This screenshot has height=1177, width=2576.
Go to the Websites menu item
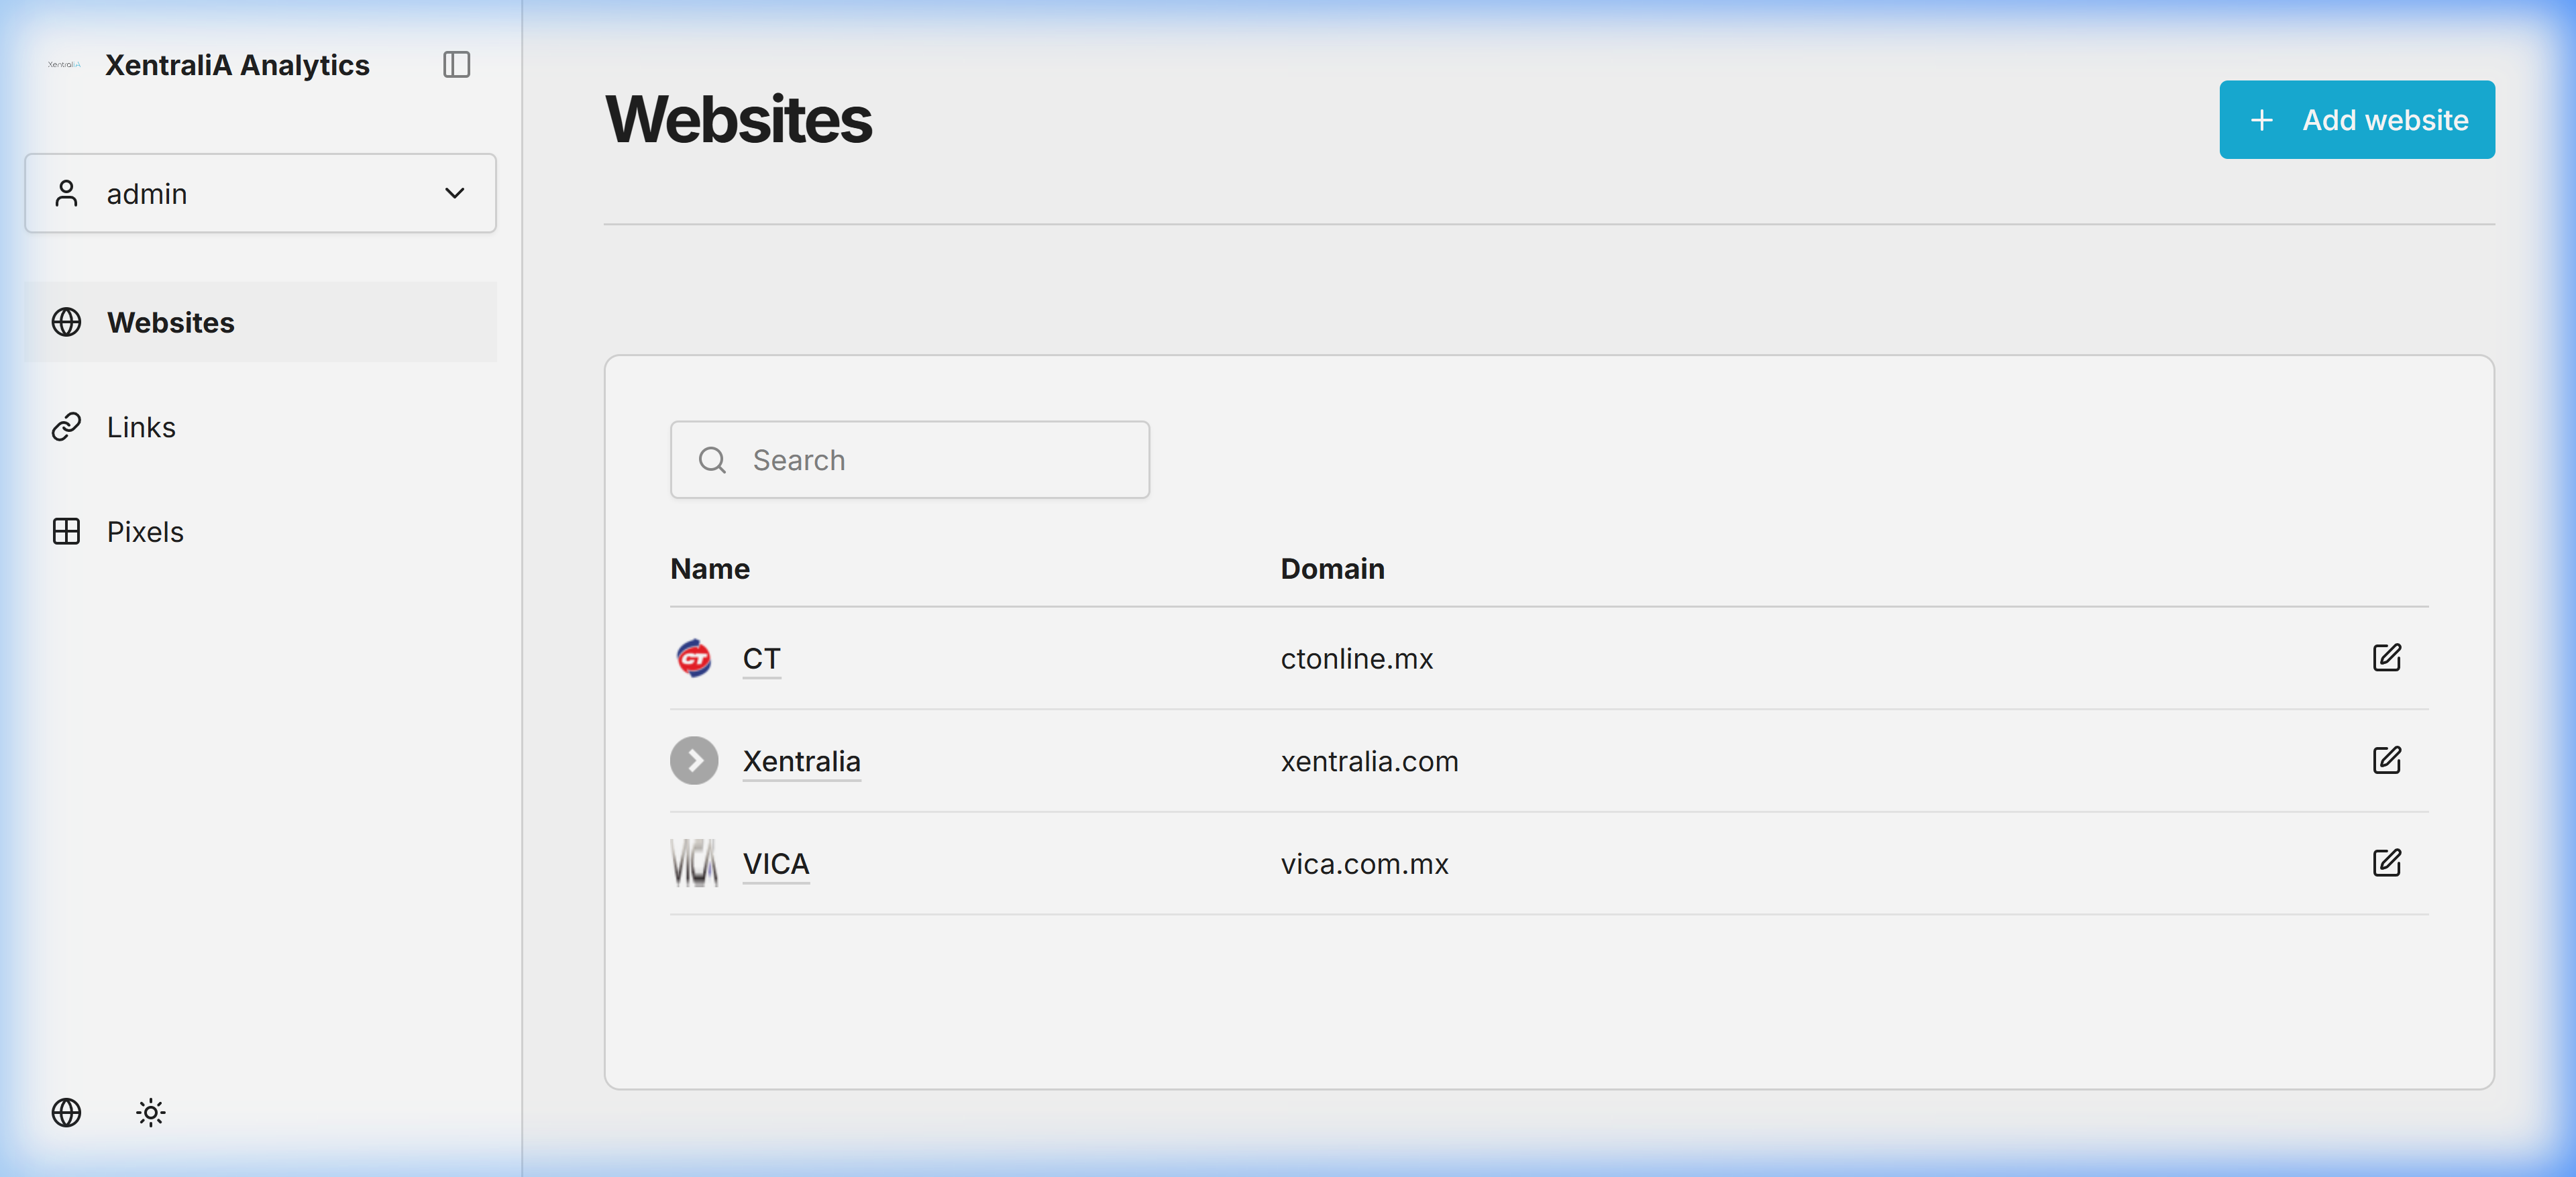coord(170,322)
